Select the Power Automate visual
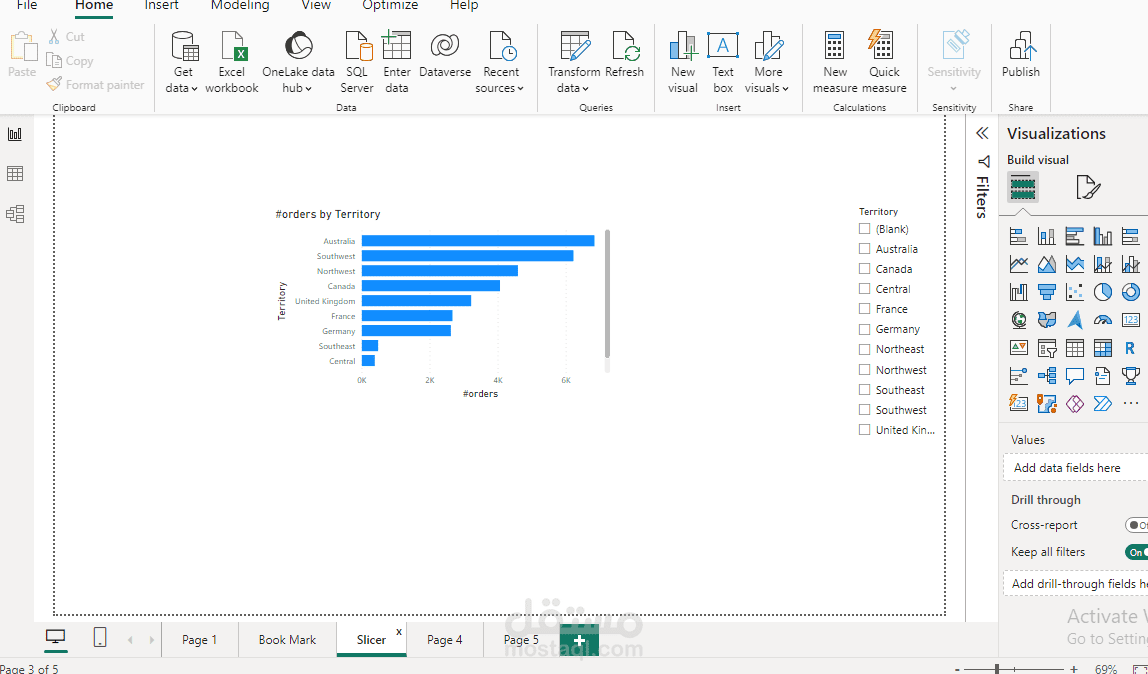The width and height of the screenshot is (1148, 674). pyautogui.click(x=1103, y=403)
